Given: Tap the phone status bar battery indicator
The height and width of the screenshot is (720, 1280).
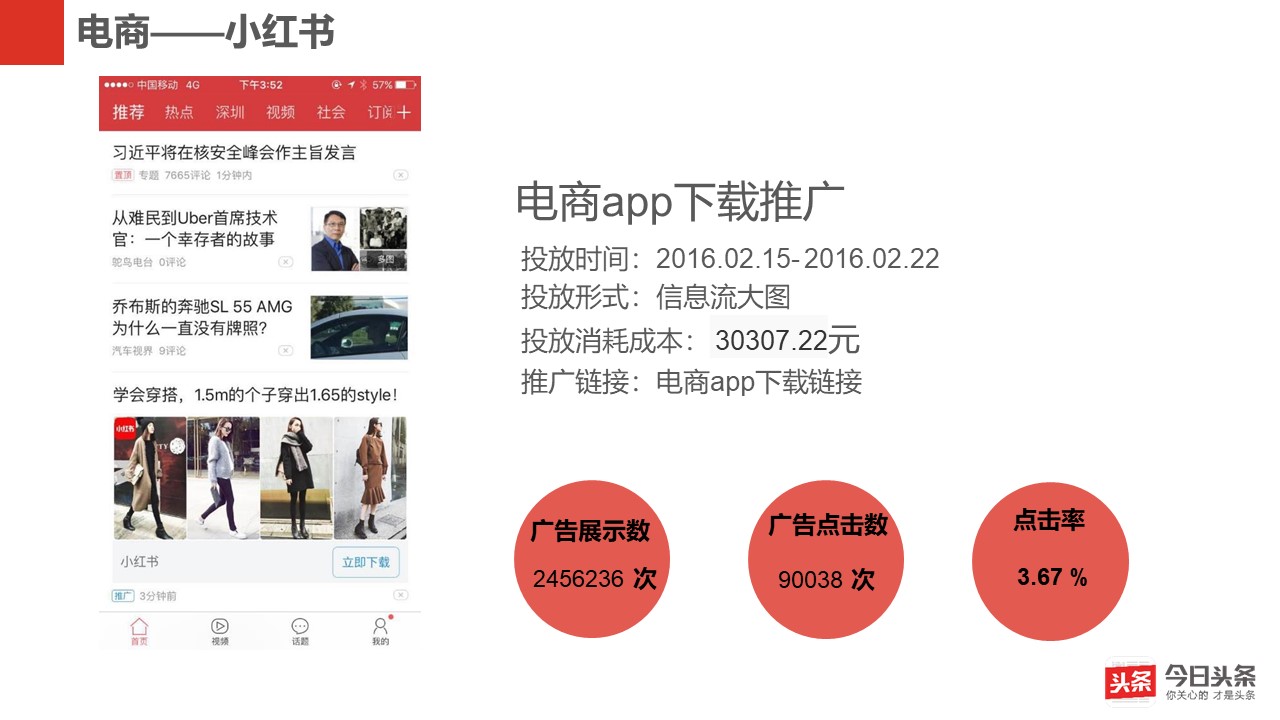Looking at the screenshot, I should 405,85.
